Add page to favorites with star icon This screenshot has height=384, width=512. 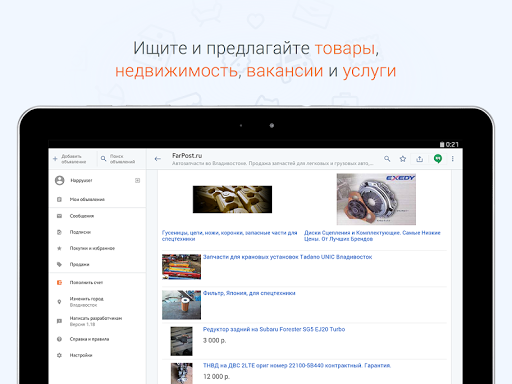(403, 159)
